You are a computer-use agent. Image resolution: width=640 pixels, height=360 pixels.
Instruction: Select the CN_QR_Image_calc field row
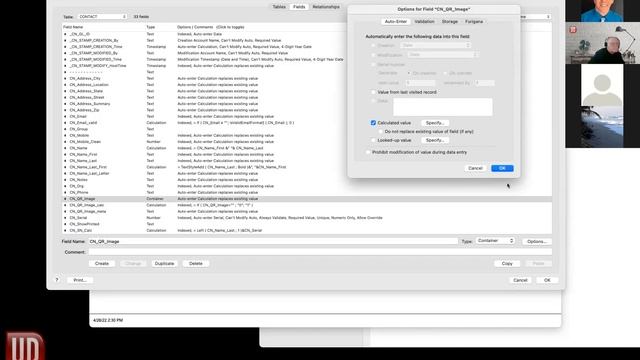[307, 205]
